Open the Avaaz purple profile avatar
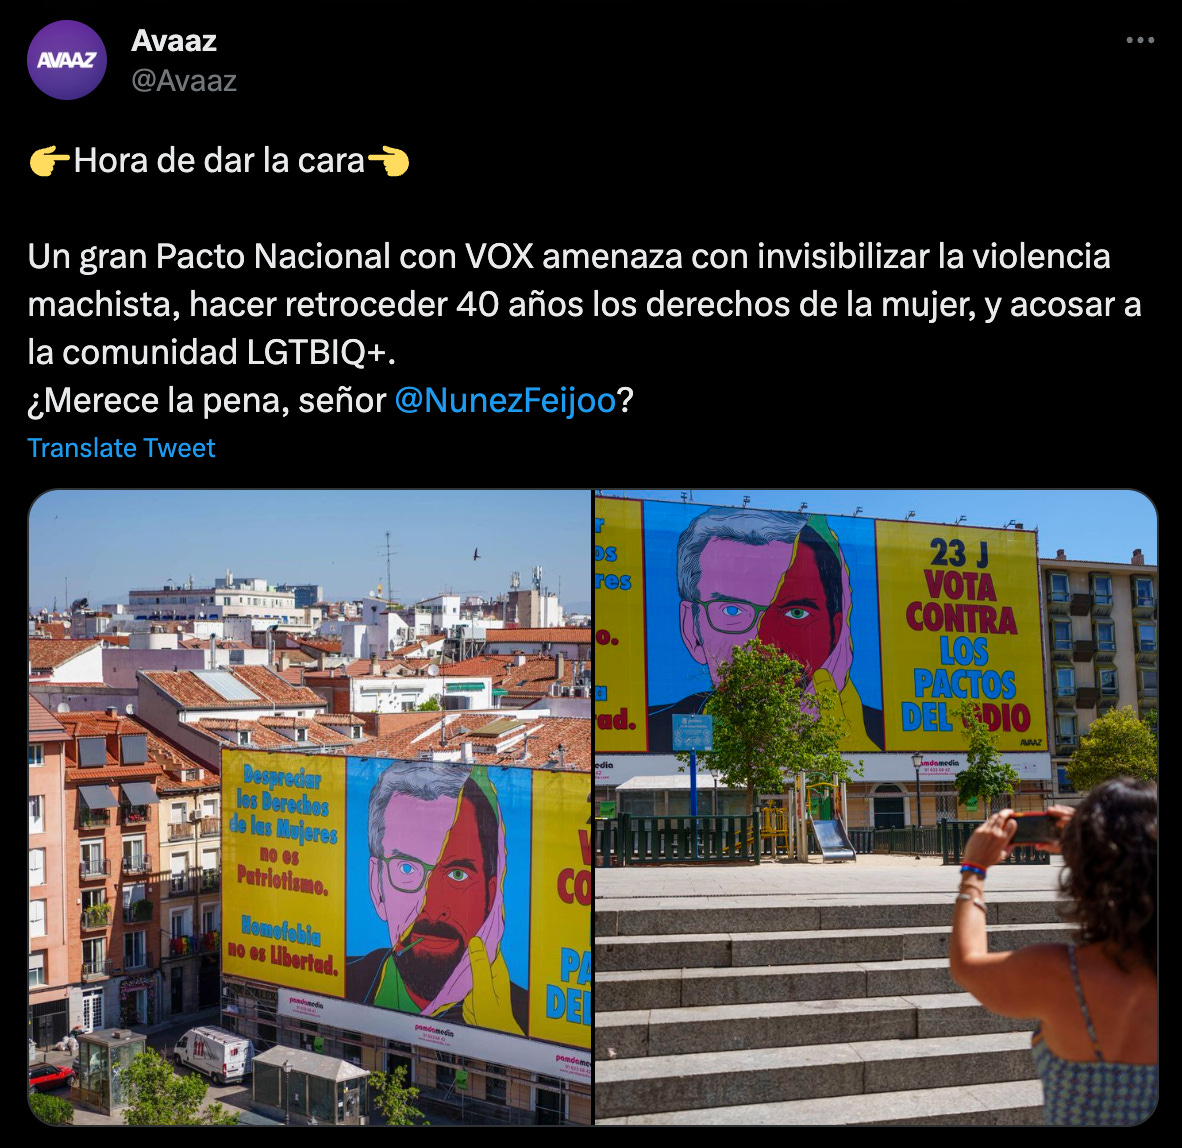The image size is (1182, 1148). pos(66,60)
